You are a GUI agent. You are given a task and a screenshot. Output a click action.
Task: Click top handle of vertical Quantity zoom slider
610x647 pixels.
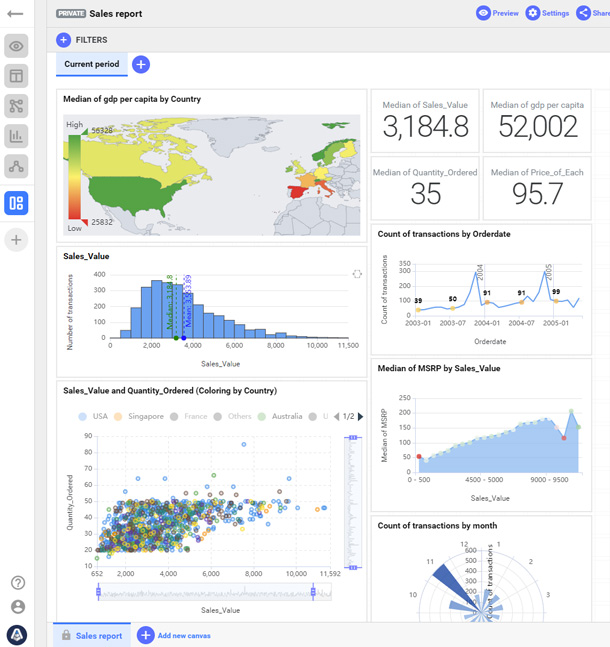(x=353, y=437)
